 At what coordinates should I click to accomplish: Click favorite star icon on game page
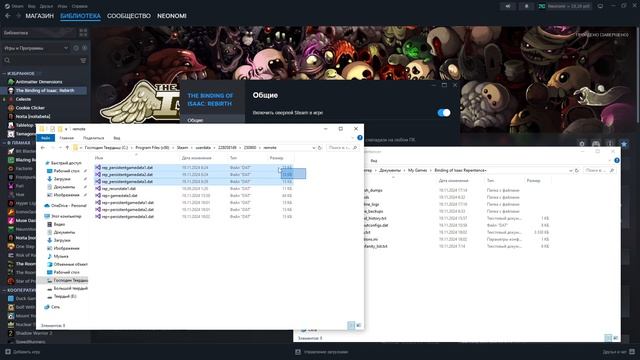click(624, 144)
